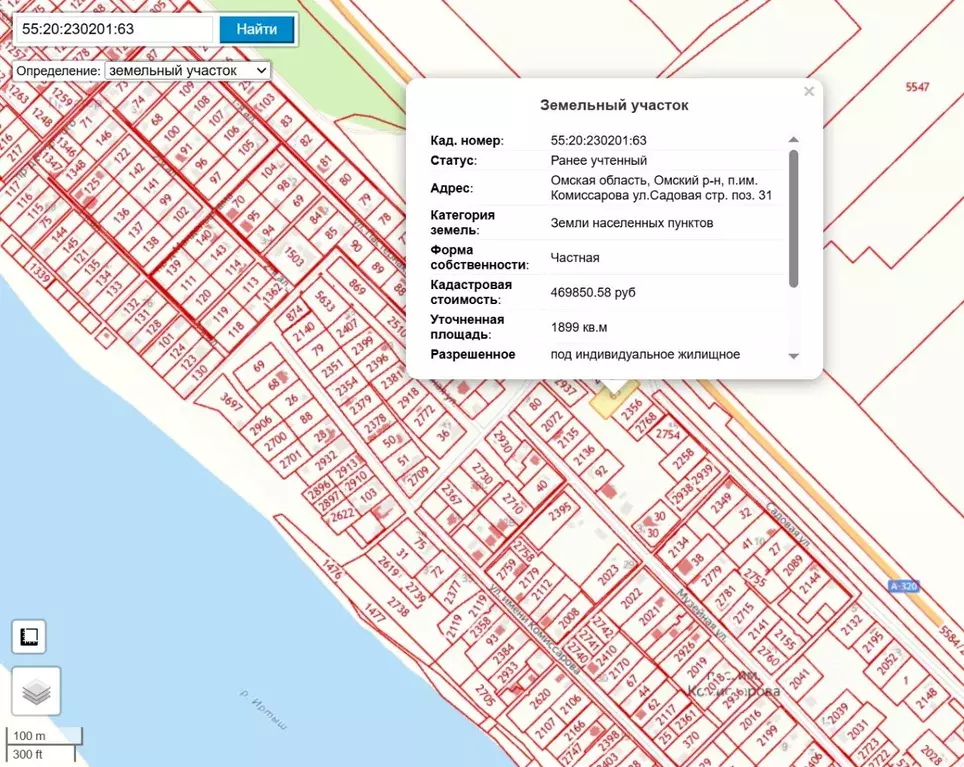Click the yellow highlighted parcel below popup
The image size is (964, 767).
tap(608, 402)
